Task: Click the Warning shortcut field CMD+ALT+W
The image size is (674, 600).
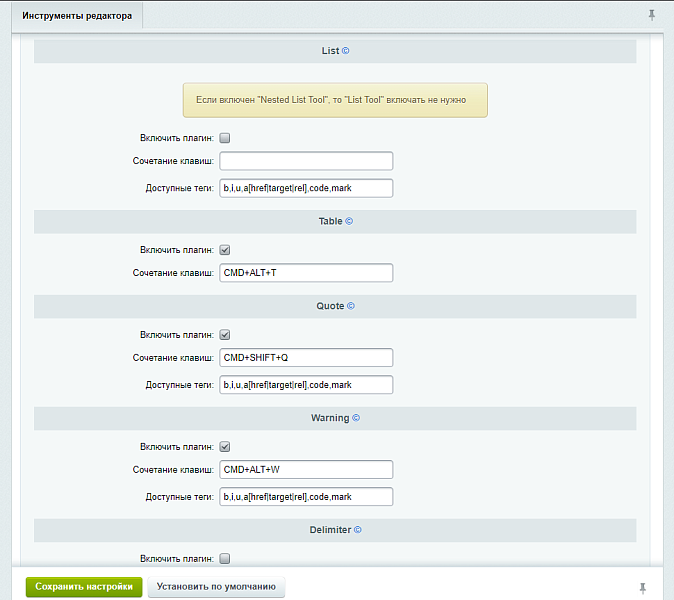Action: [x=306, y=470]
